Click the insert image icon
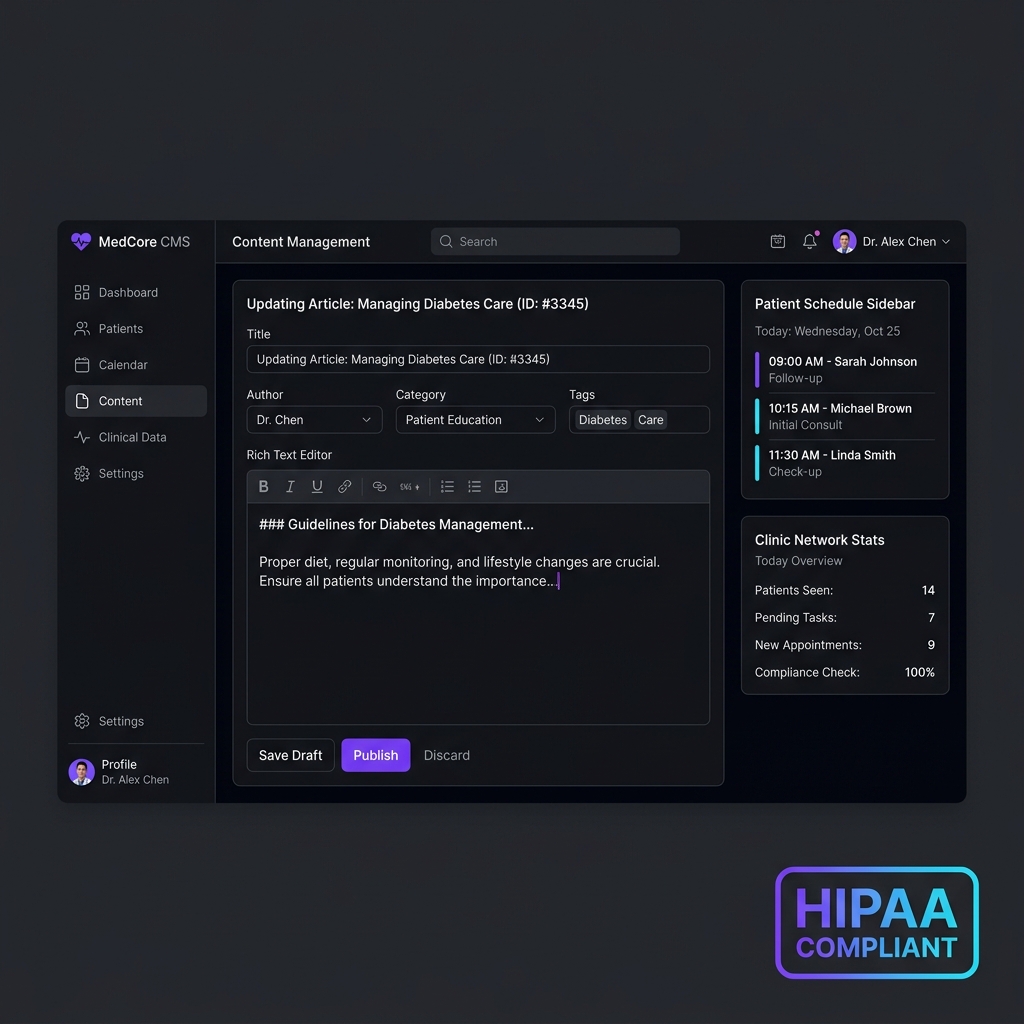Screen dimensions: 1024x1024 click(502, 487)
